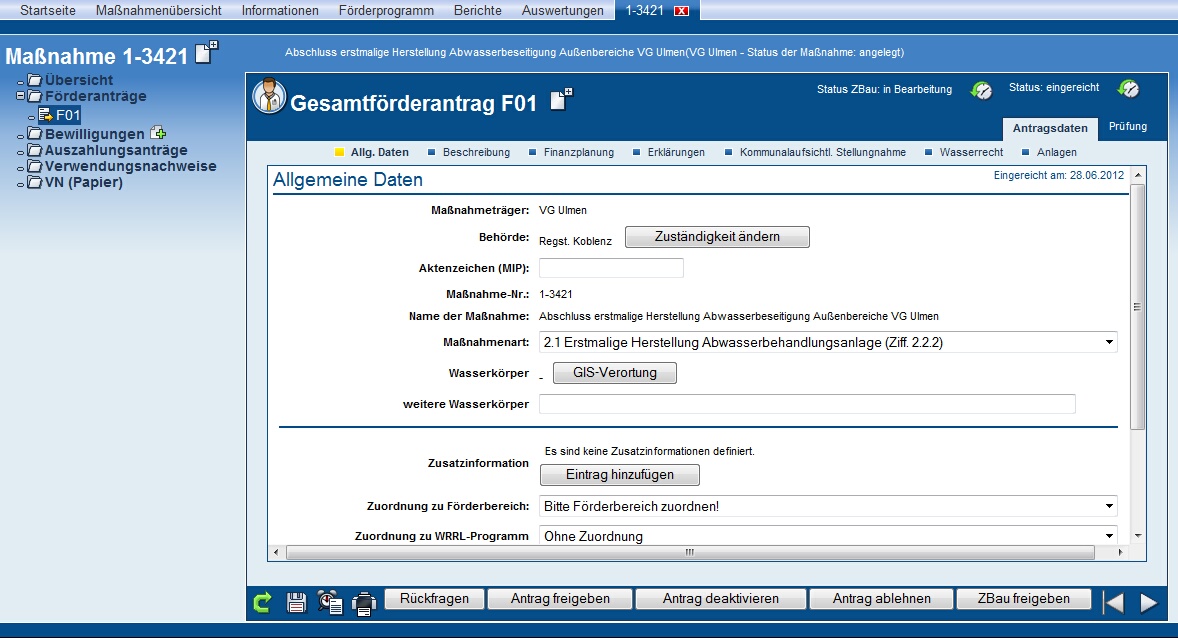The width and height of the screenshot is (1178, 638).
Task: Click the Zuständigkeit ändern button
Action: tap(717, 237)
